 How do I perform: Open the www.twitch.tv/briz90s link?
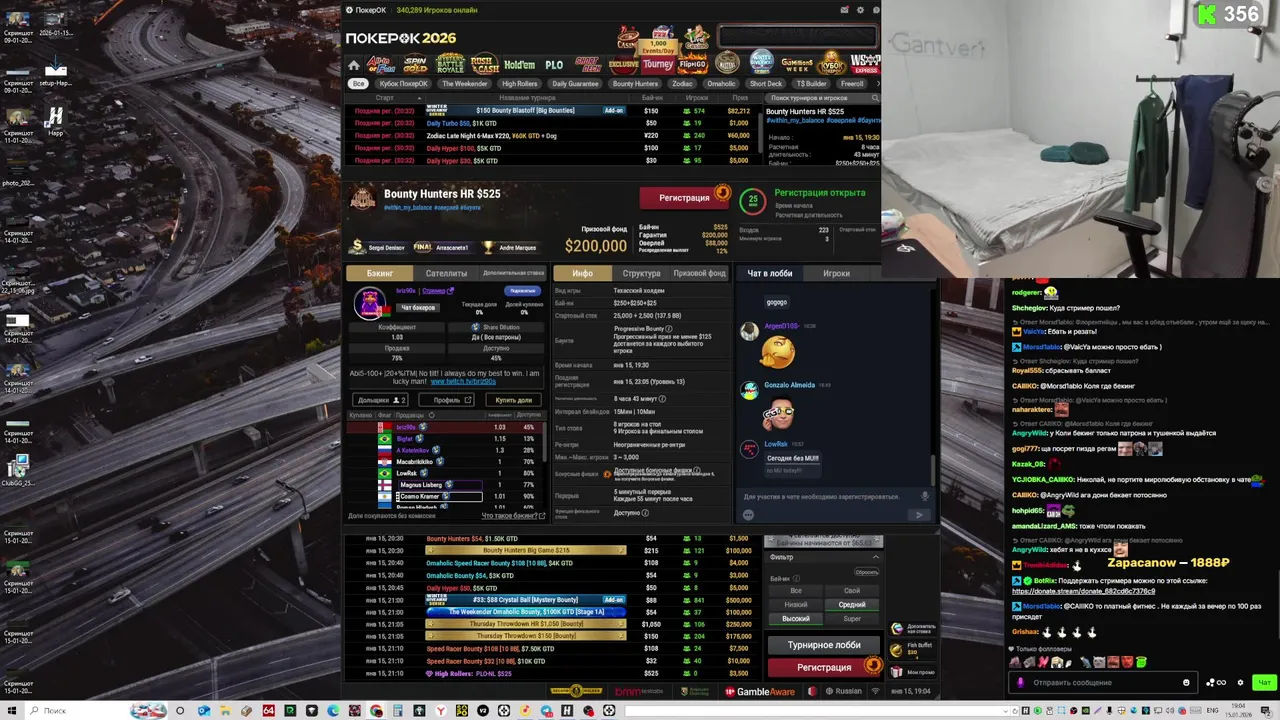point(461,382)
